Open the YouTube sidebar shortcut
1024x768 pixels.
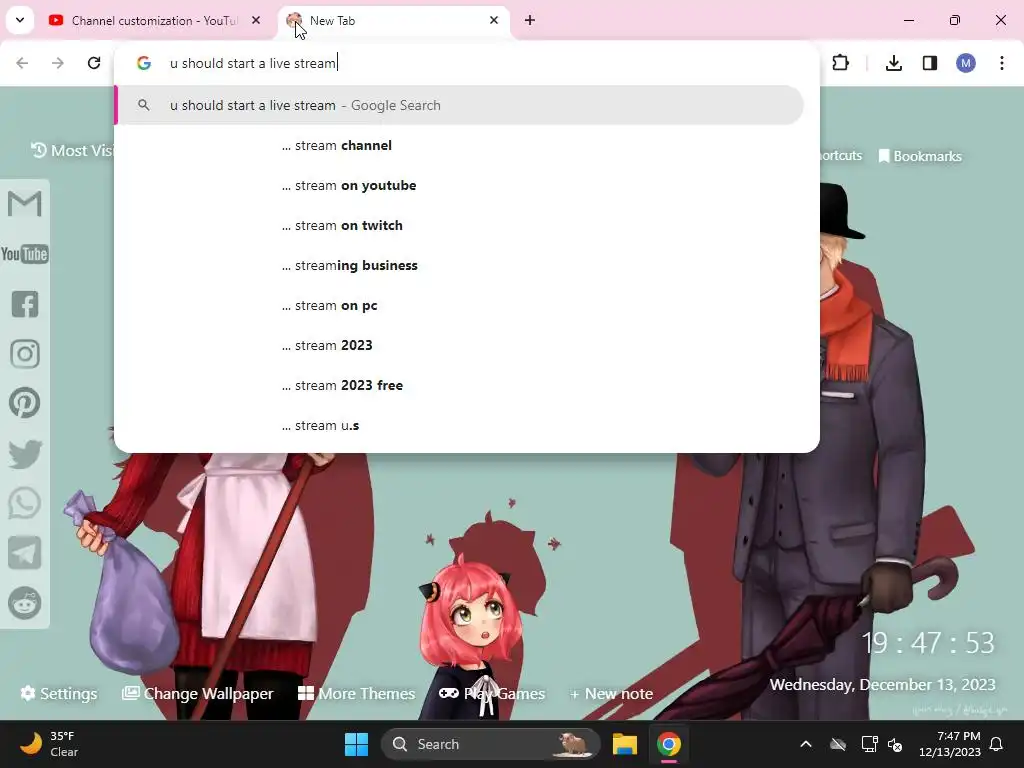[x=25, y=254]
